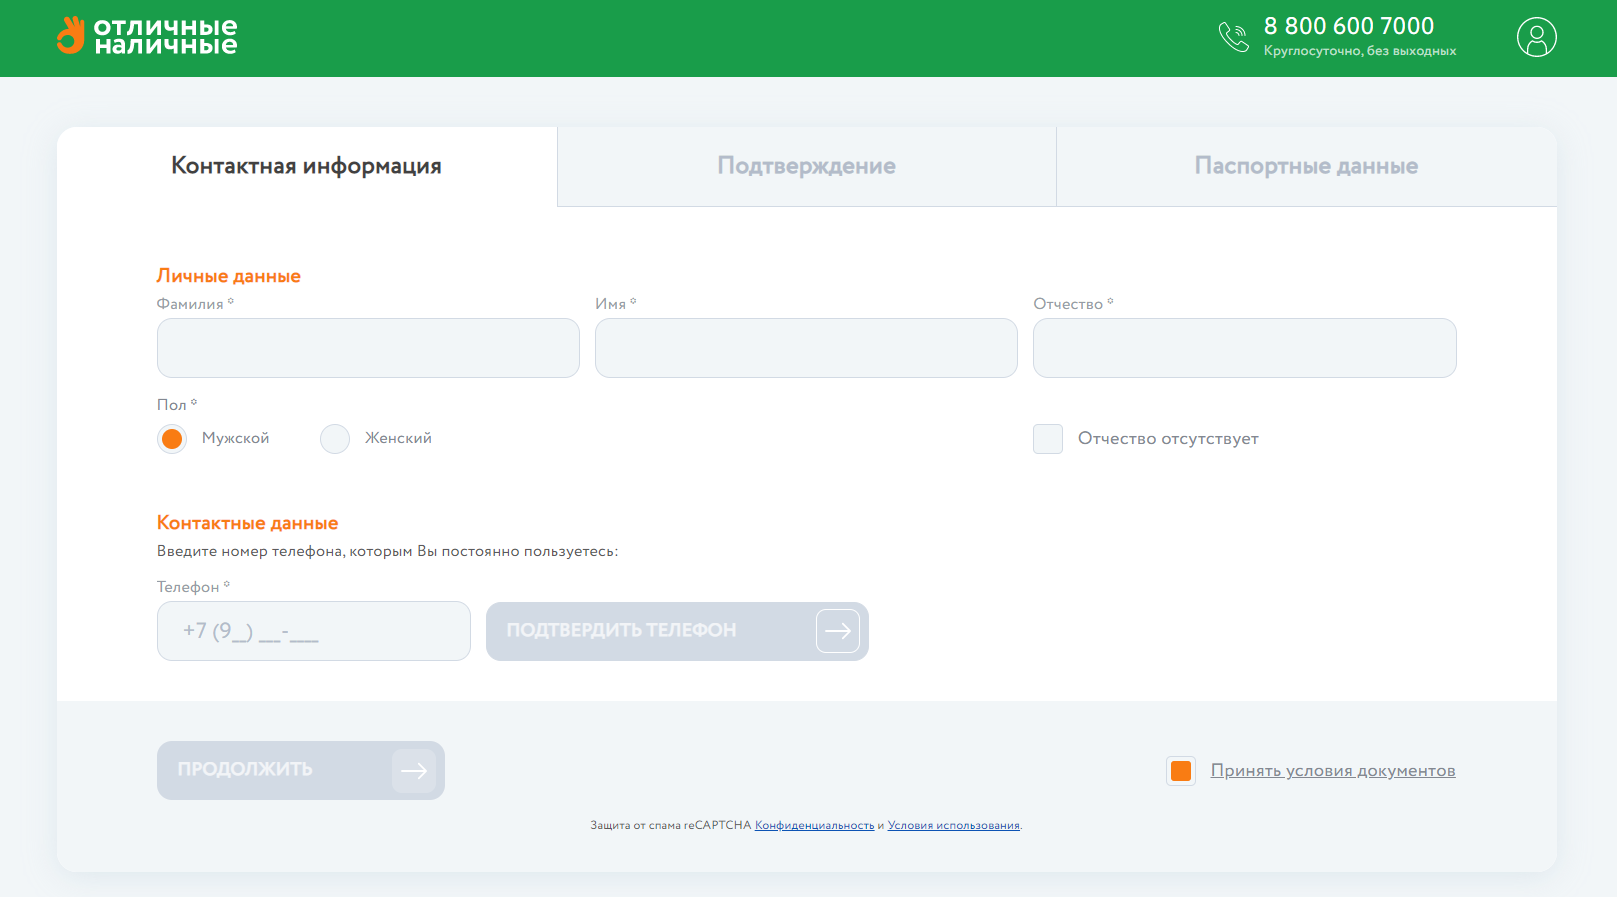Viewport: 1617px width, 897px height.
Task: Click the phone handset icon in header
Action: click(x=1234, y=37)
